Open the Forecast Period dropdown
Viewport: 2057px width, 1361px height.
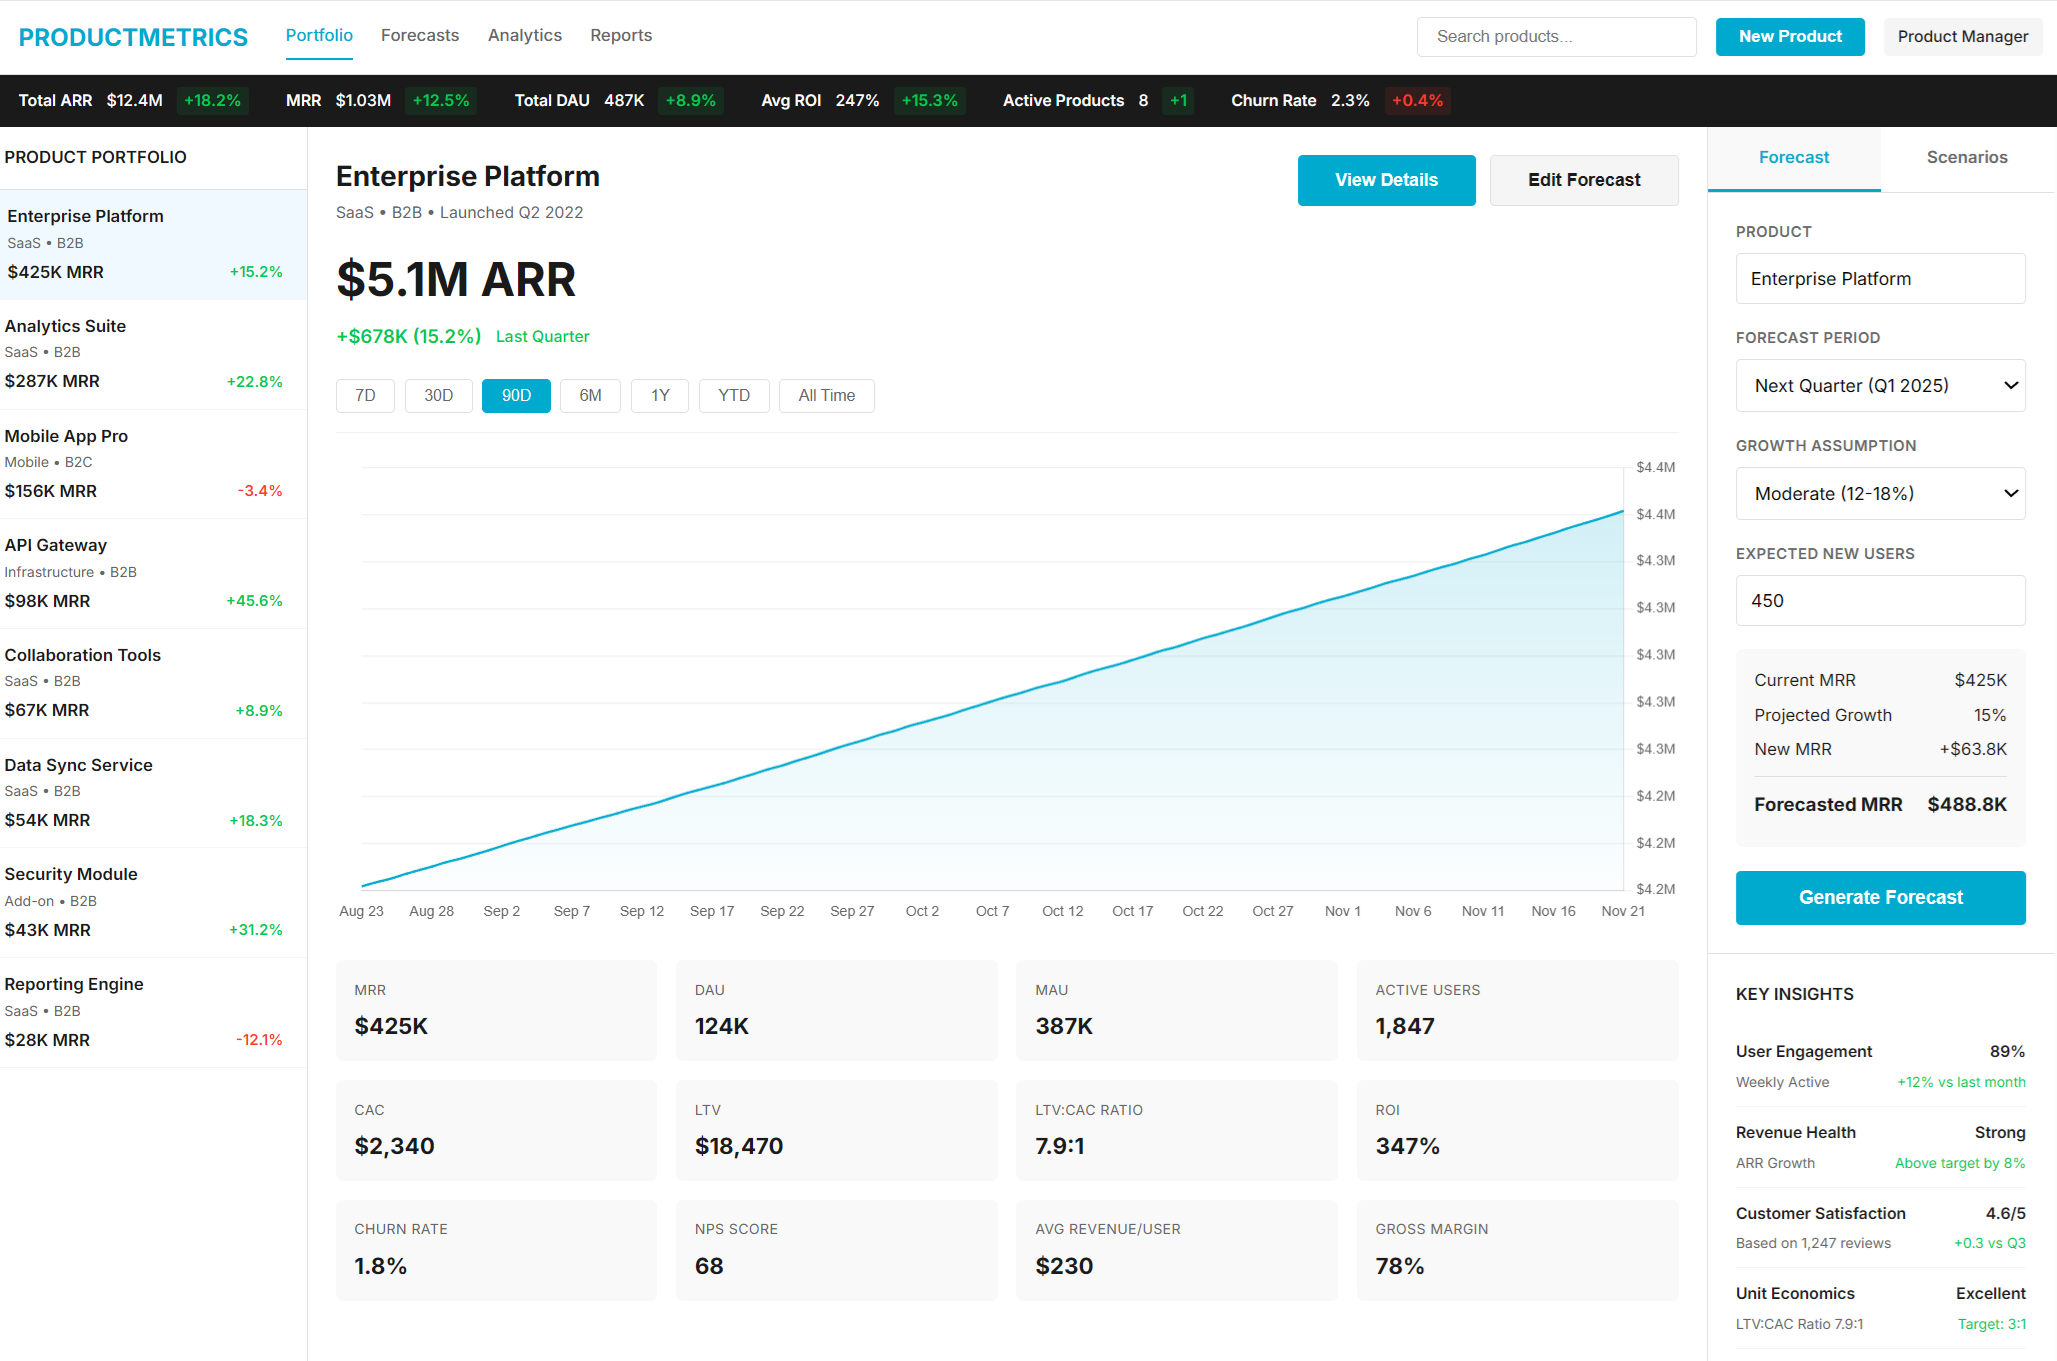pyautogui.click(x=1879, y=385)
